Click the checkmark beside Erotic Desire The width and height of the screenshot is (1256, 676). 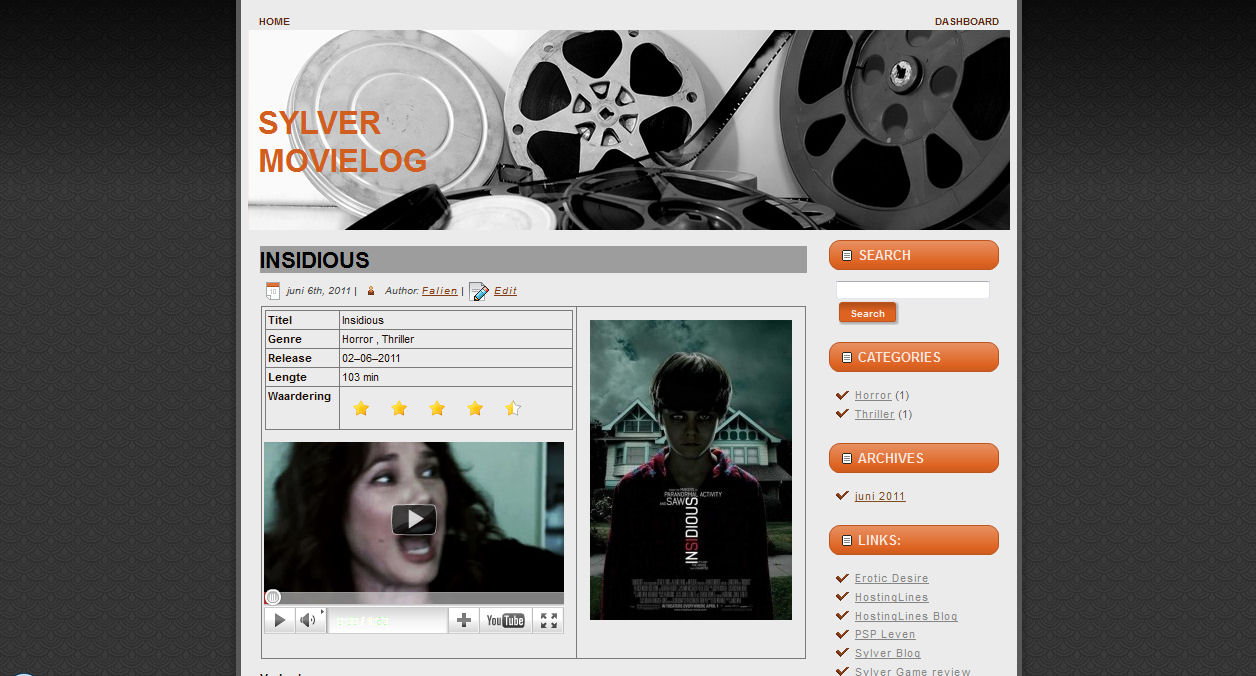click(x=842, y=578)
